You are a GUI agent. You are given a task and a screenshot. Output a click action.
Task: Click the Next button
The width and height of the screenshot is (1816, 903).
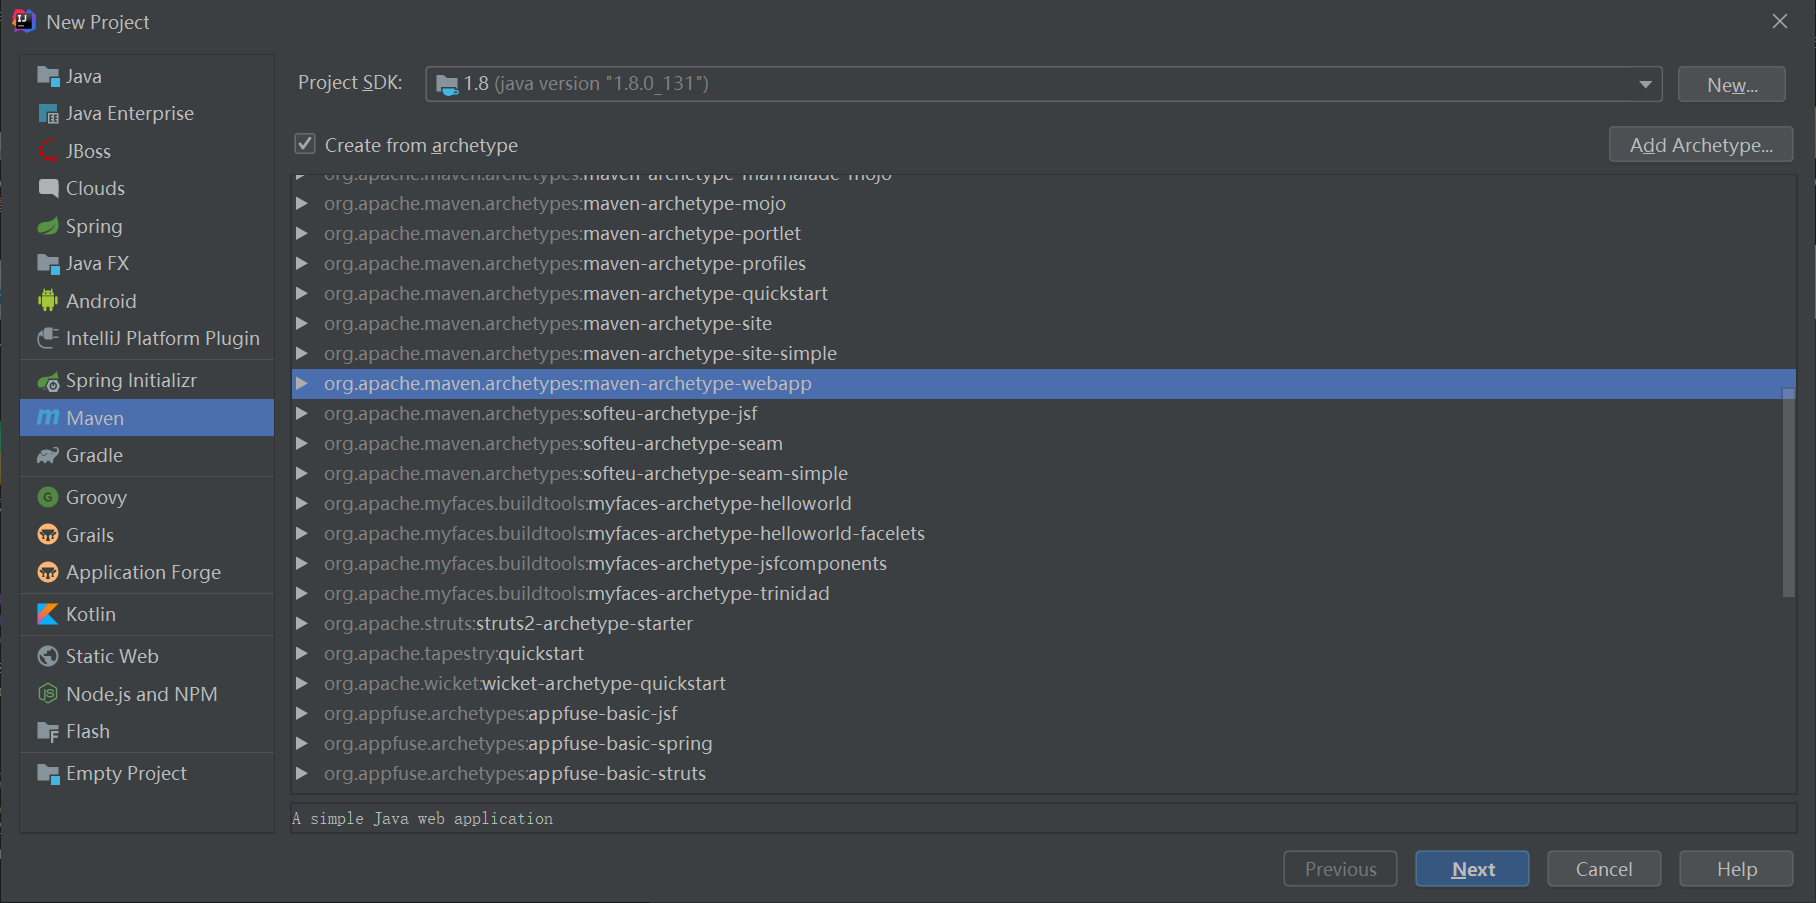pyautogui.click(x=1471, y=868)
